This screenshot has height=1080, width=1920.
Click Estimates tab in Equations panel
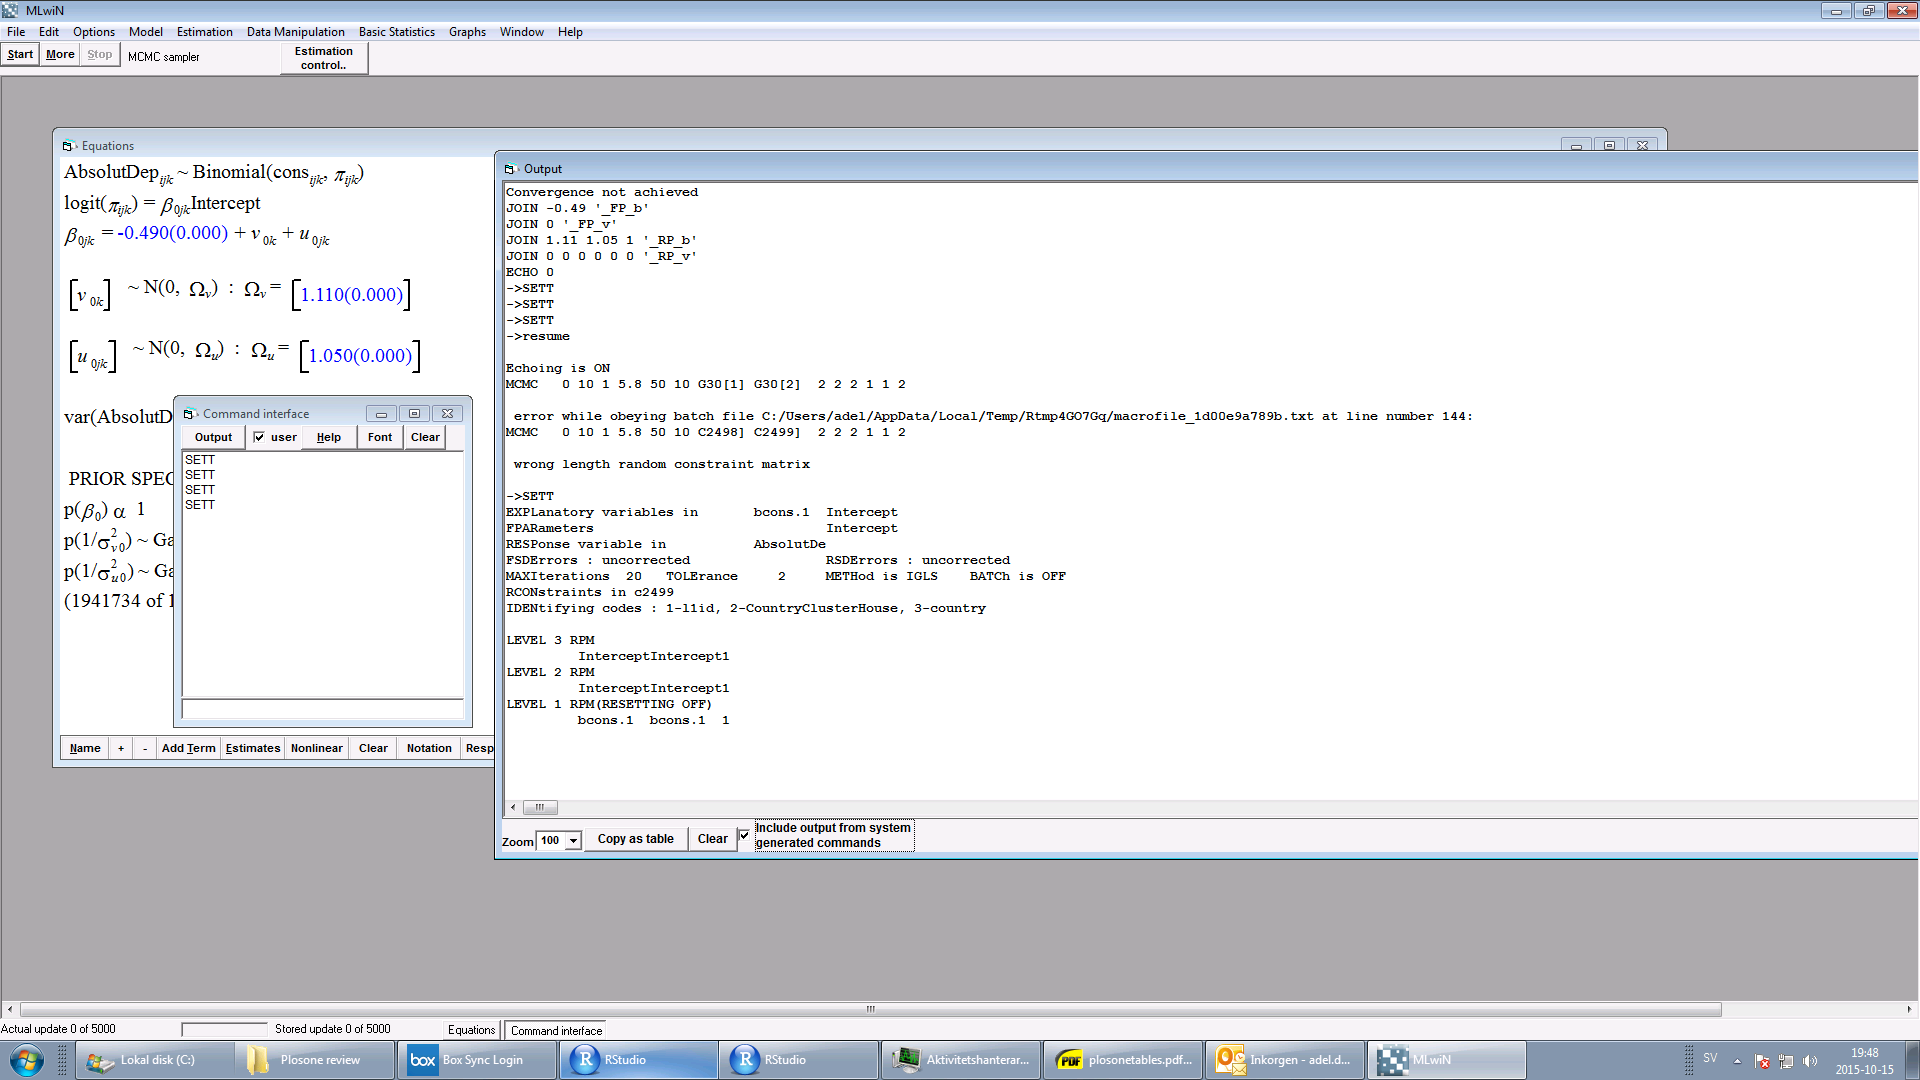tap(253, 748)
